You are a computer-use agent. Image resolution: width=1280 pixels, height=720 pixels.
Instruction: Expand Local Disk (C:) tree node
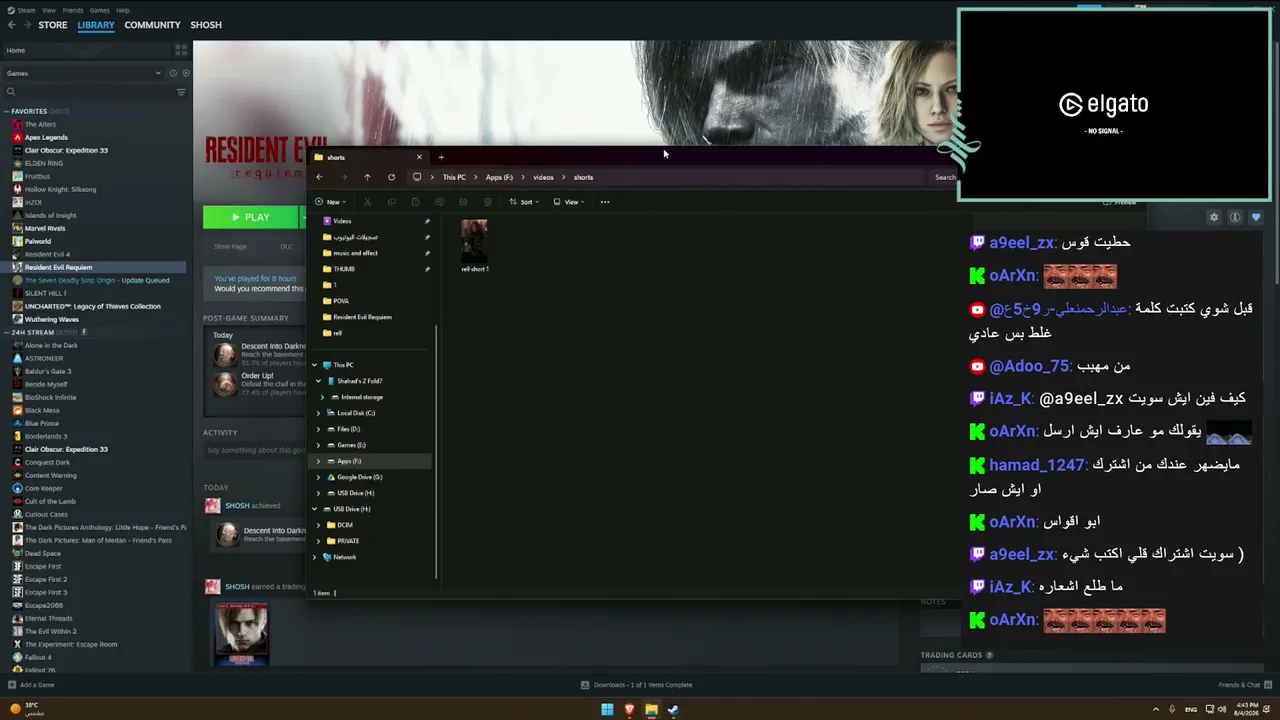[x=318, y=413]
